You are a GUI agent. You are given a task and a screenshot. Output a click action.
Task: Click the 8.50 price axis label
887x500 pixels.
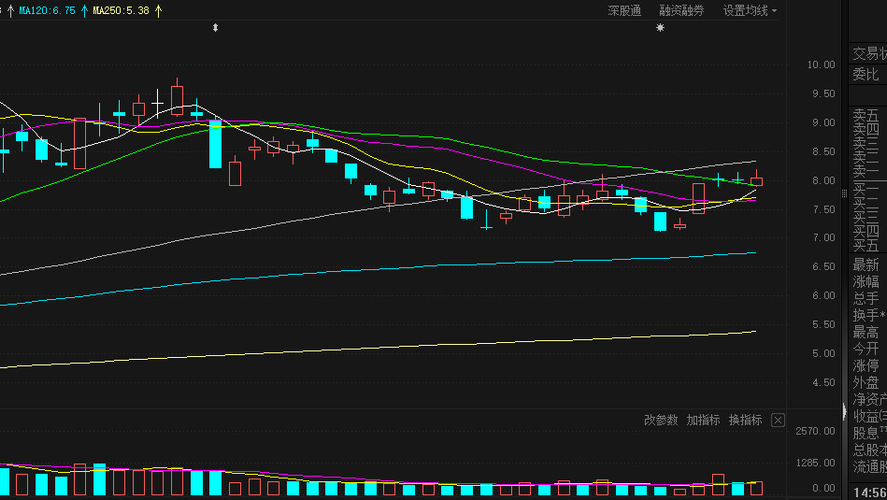pyautogui.click(x=824, y=151)
